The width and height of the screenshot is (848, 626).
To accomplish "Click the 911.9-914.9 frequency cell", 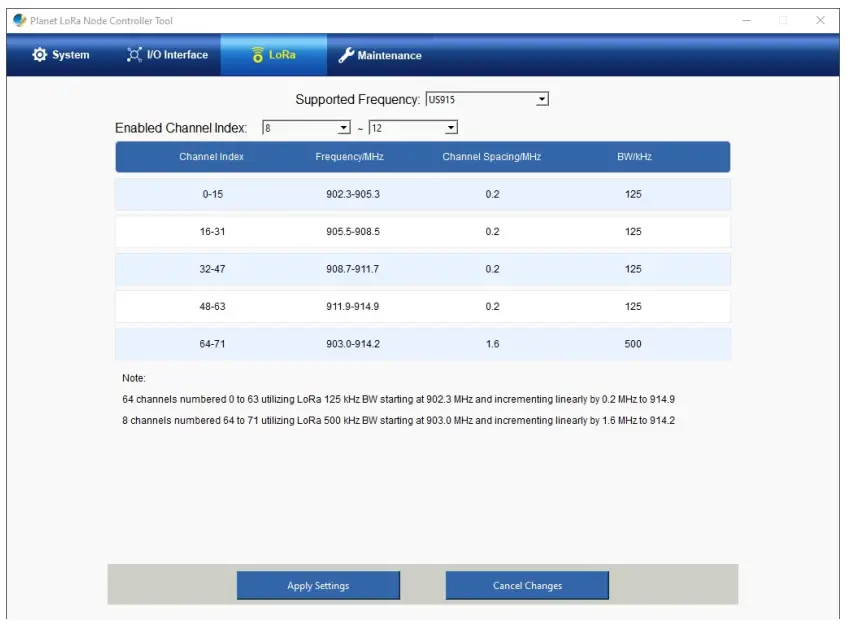I will click(x=353, y=306).
